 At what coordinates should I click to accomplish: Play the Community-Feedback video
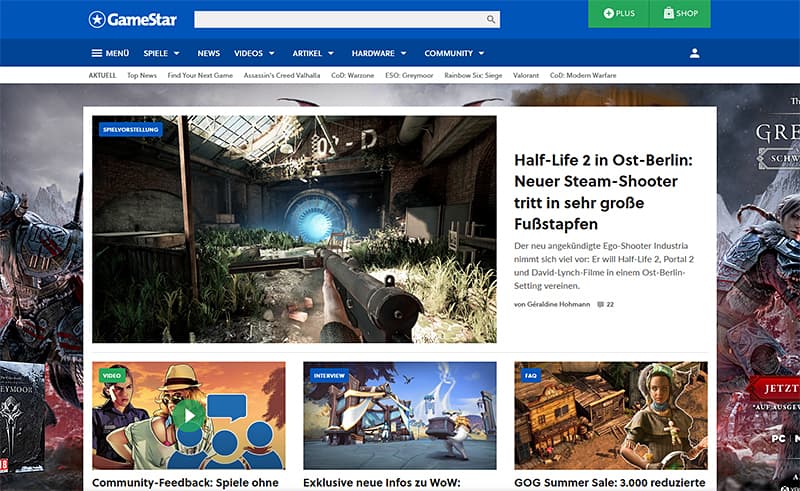click(189, 415)
